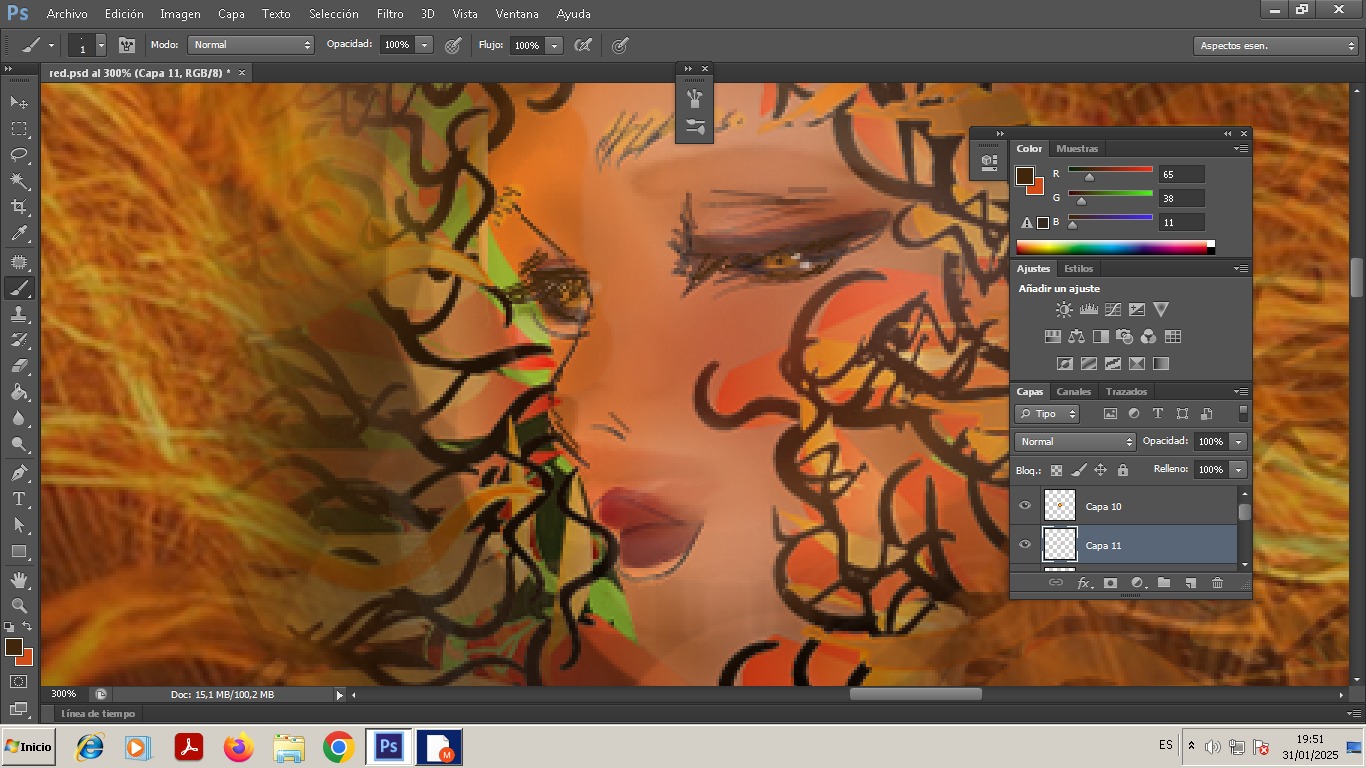Screen dimensions: 1366x768
Task: Toggle Quick Mask mode
Action: click(19, 682)
